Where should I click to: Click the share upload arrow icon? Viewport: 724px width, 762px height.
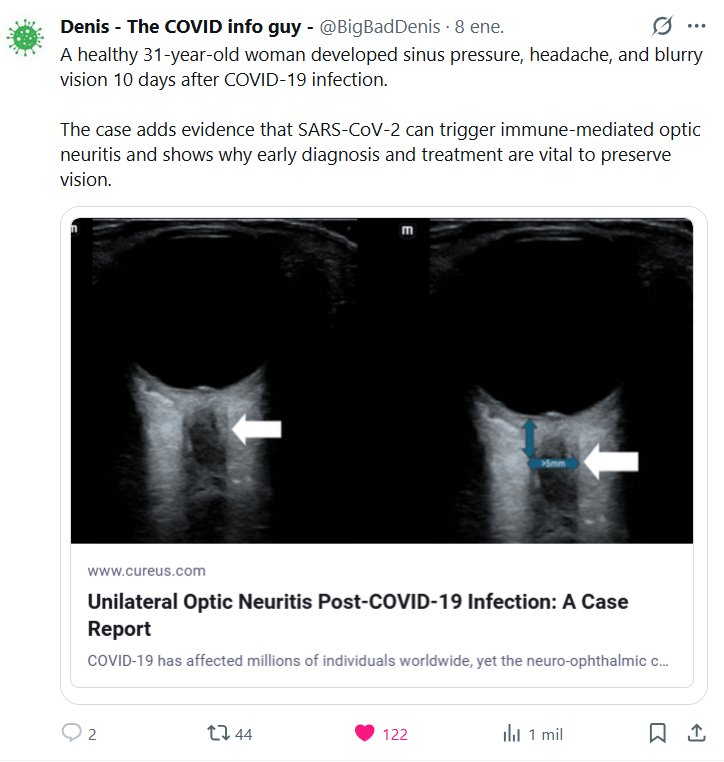696,733
